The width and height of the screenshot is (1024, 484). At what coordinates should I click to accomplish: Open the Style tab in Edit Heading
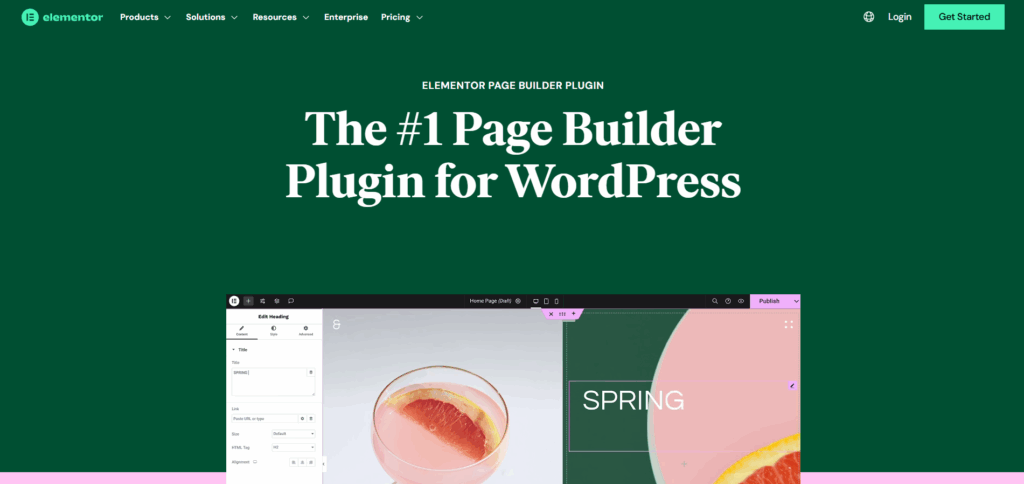point(274,331)
